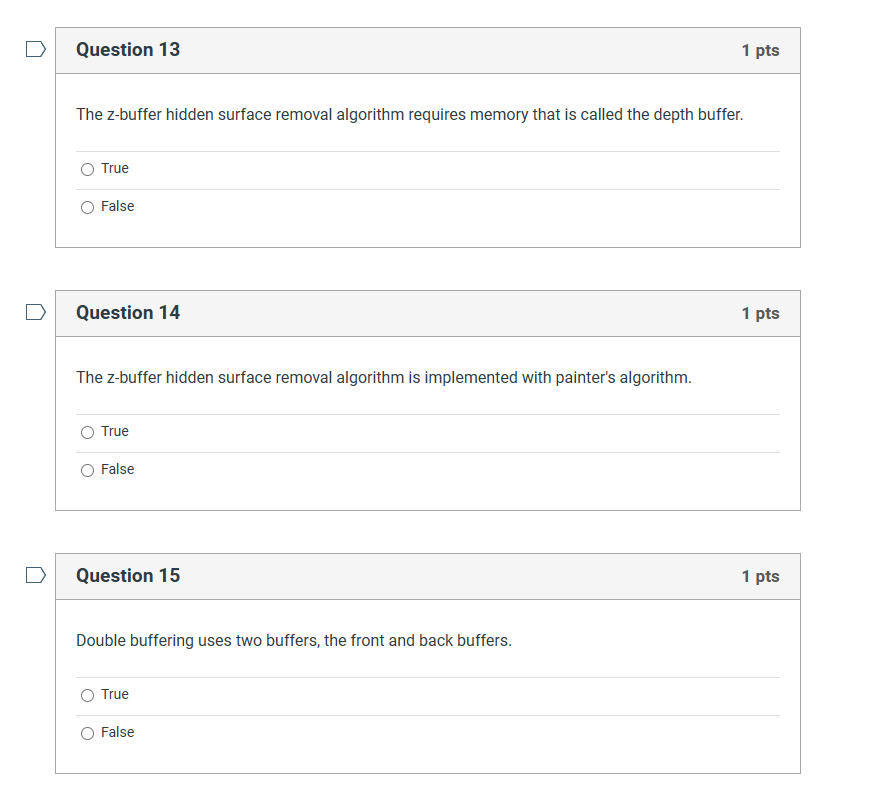
Task: Click the Question 14 header
Action: click(x=128, y=312)
